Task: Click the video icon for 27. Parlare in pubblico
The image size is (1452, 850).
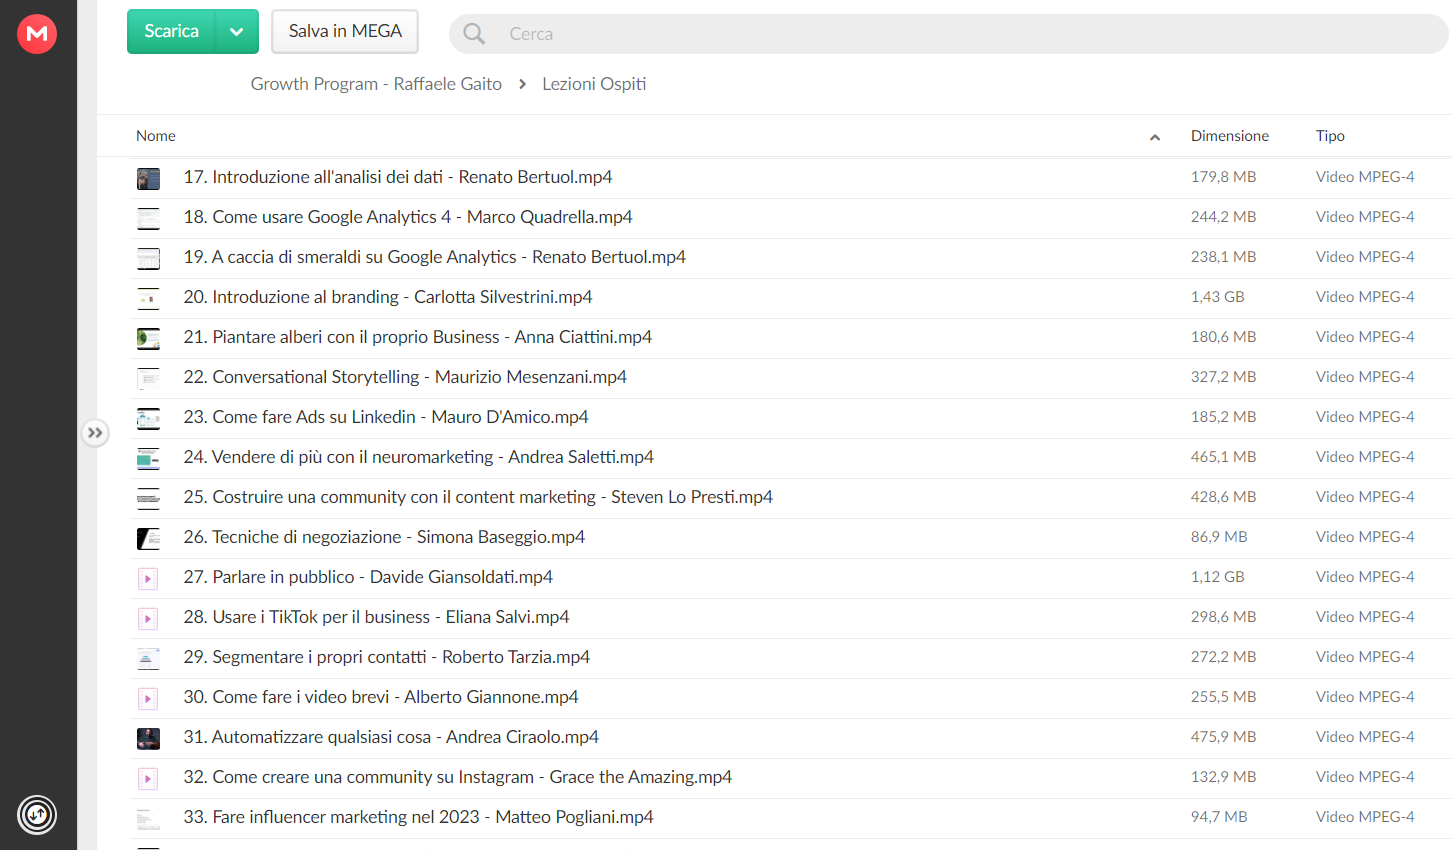Action: click(148, 578)
